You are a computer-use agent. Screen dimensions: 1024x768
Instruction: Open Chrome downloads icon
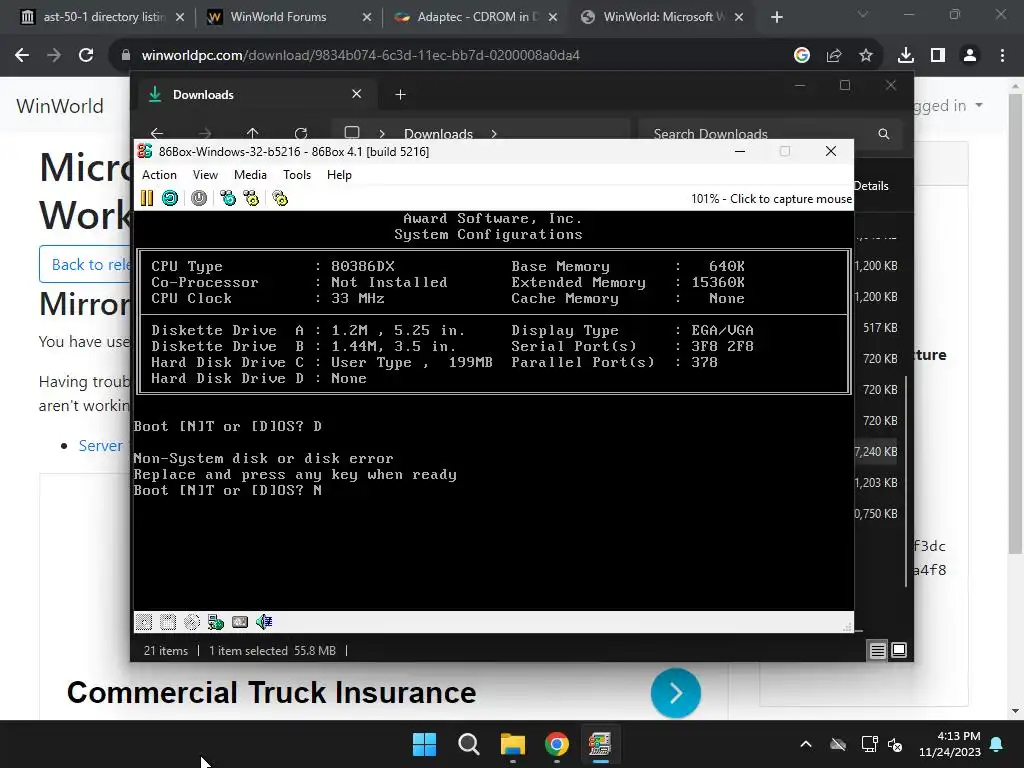pyautogui.click(x=906, y=56)
